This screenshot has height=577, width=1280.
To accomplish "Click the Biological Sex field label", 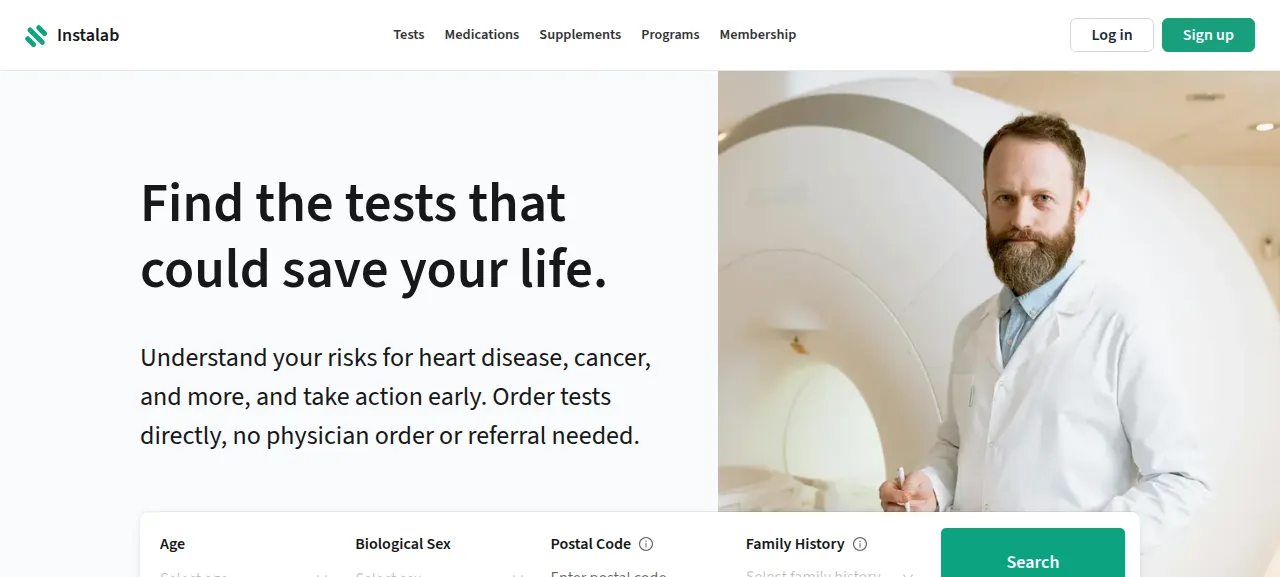I will click(x=403, y=544).
